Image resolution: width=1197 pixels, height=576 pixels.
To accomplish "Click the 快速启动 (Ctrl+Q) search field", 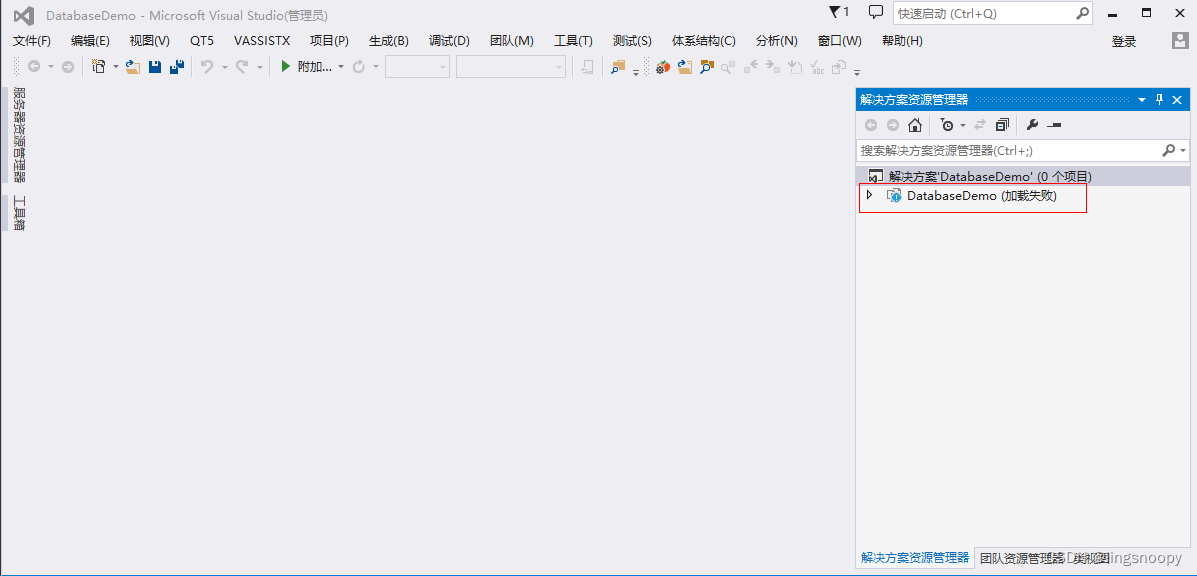I will point(995,13).
